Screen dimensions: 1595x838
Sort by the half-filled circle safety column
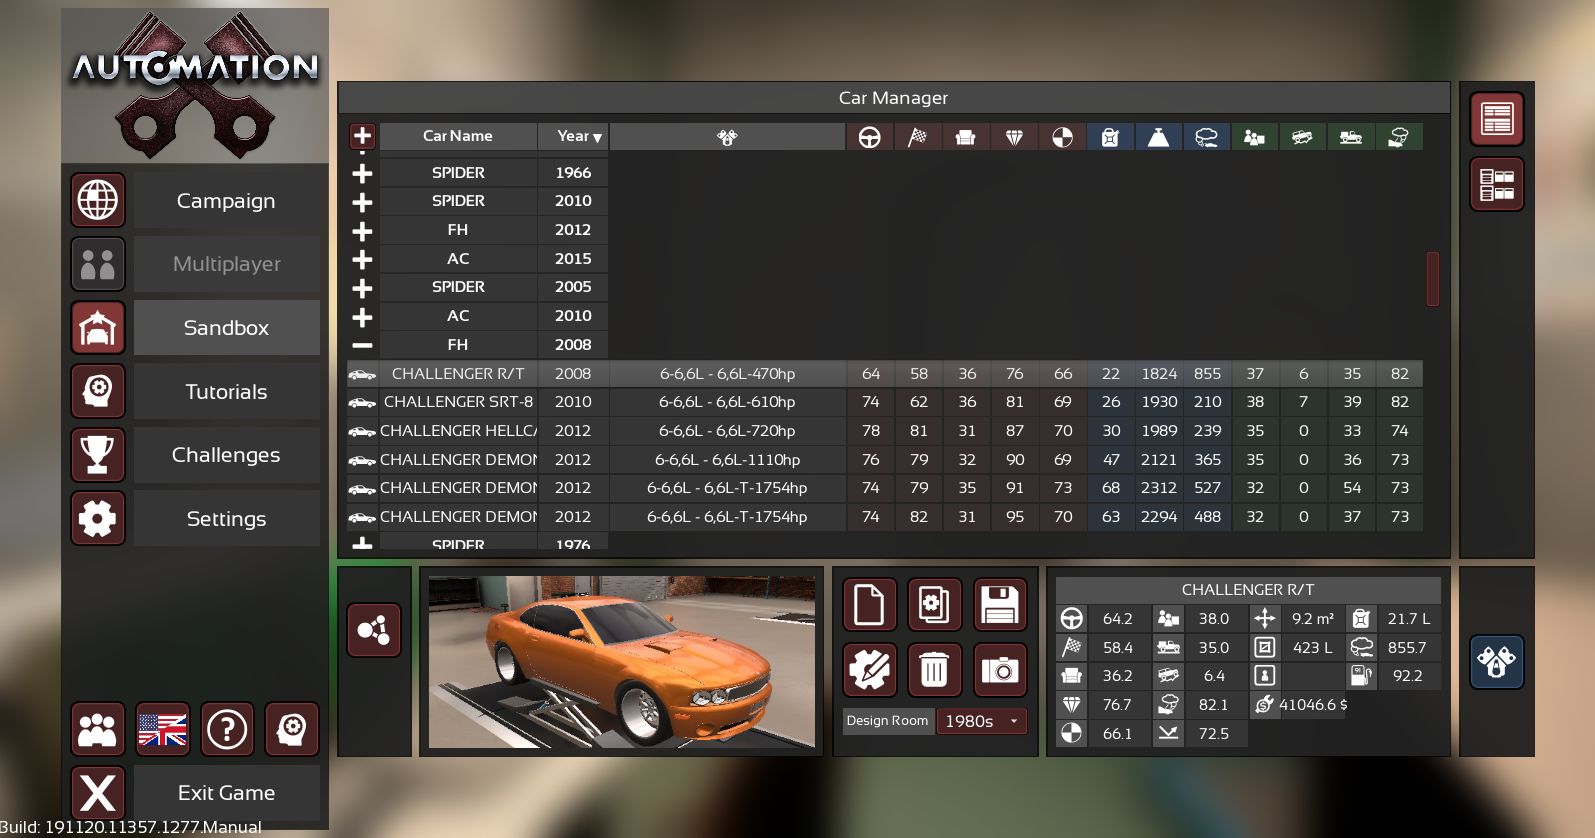point(1062,137)
